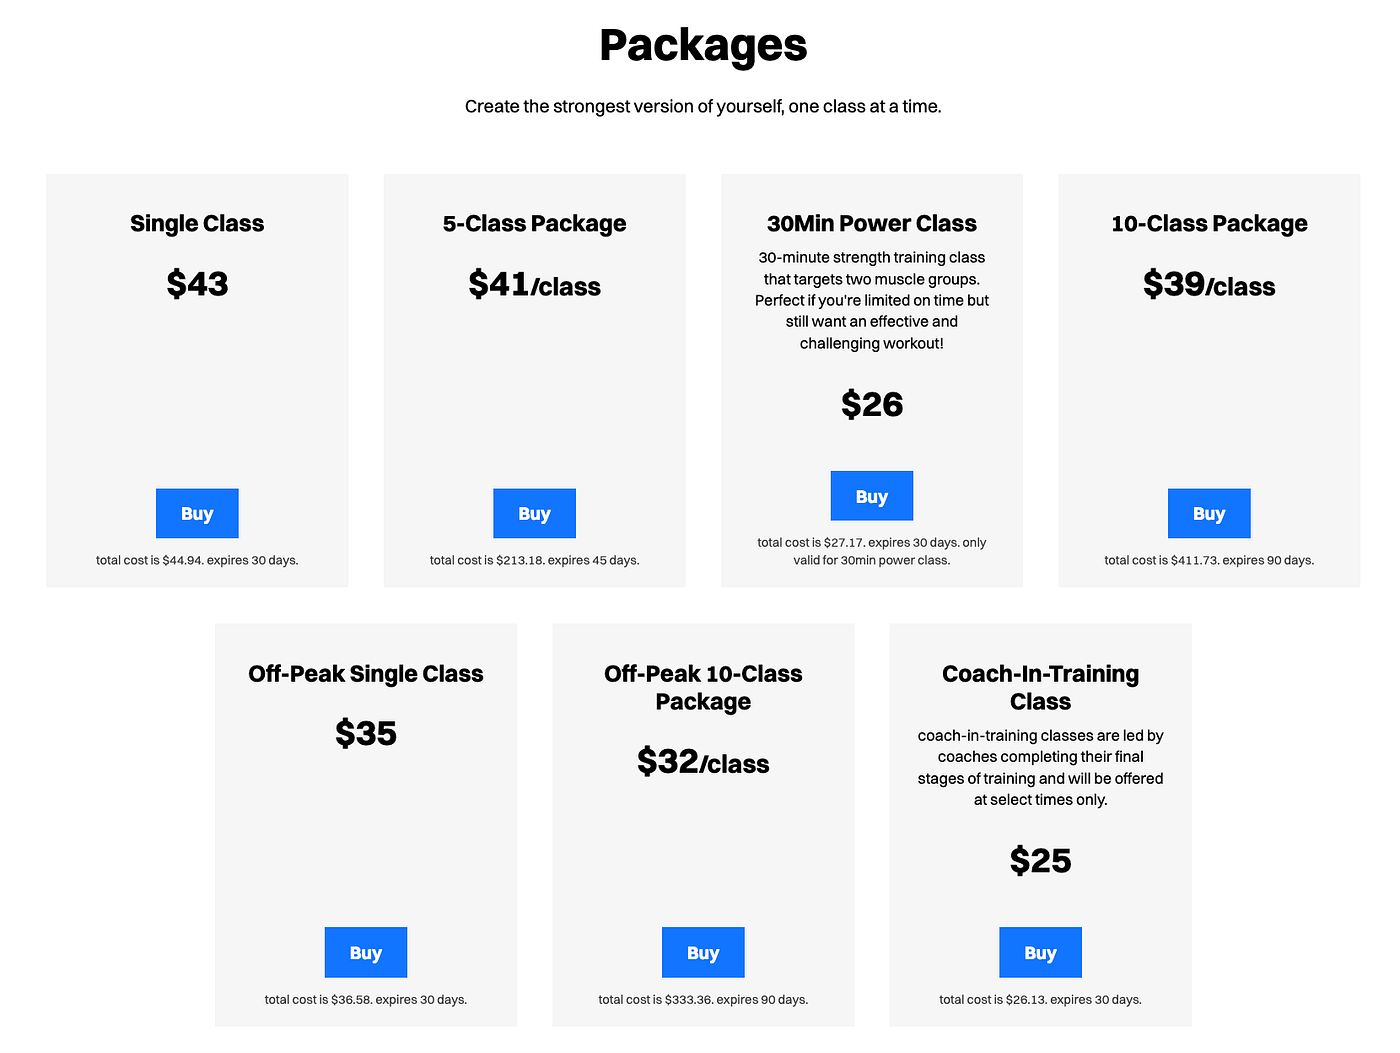Image resolution: width=1400 pixels, height=1053 pixels.
Task: Click Buy for the 5-Class Package
Action: click(x=534, y=513)
